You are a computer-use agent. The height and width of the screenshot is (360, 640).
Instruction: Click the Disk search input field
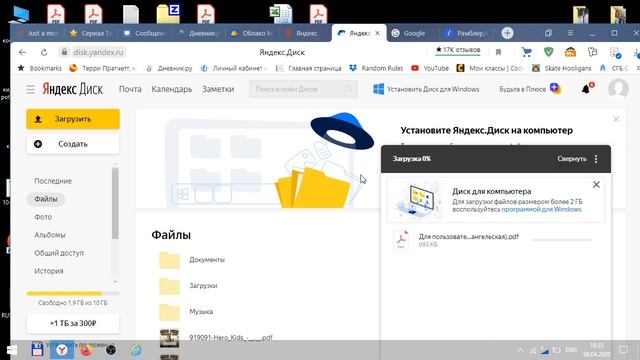(x=303, y=89)
